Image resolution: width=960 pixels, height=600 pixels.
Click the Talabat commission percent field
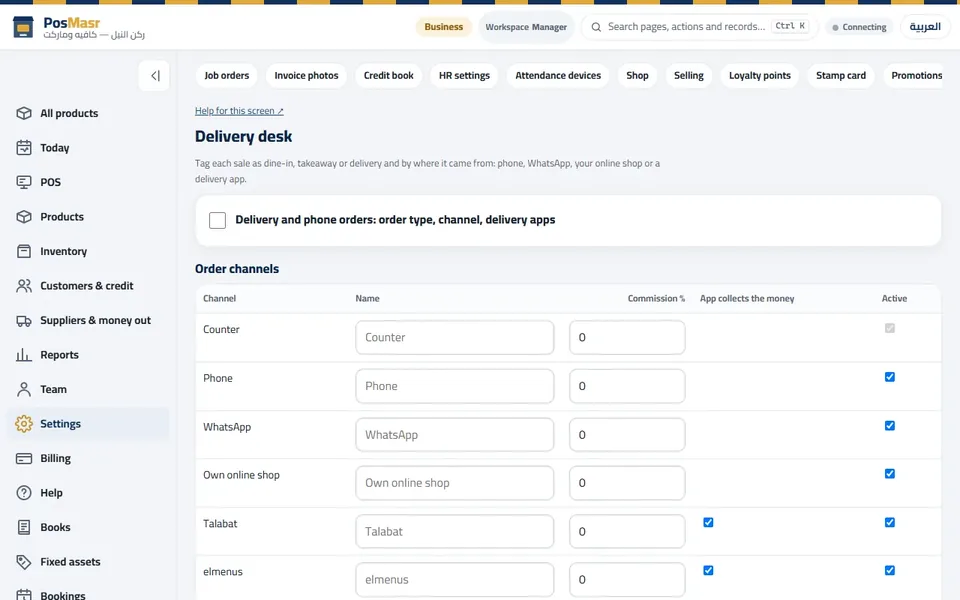coord(627,531)
